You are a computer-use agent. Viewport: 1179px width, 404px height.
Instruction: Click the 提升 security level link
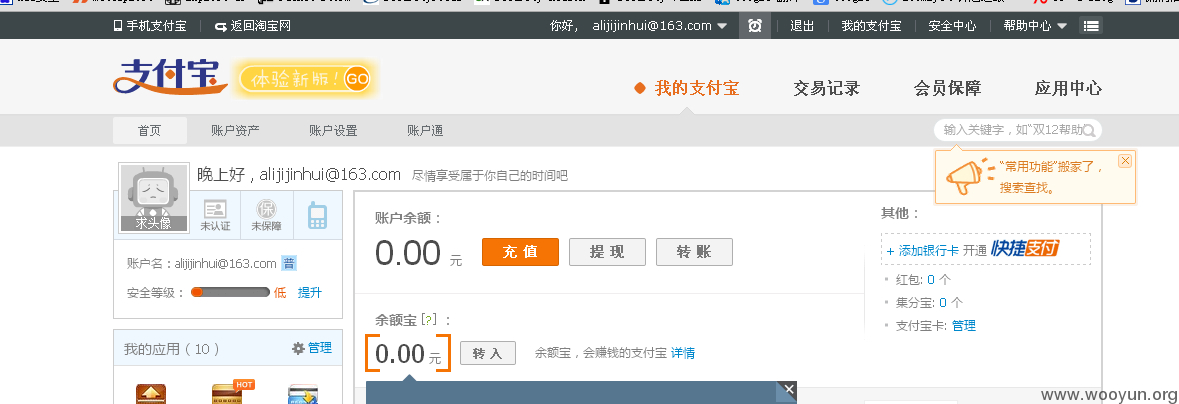tap(310, 293)
